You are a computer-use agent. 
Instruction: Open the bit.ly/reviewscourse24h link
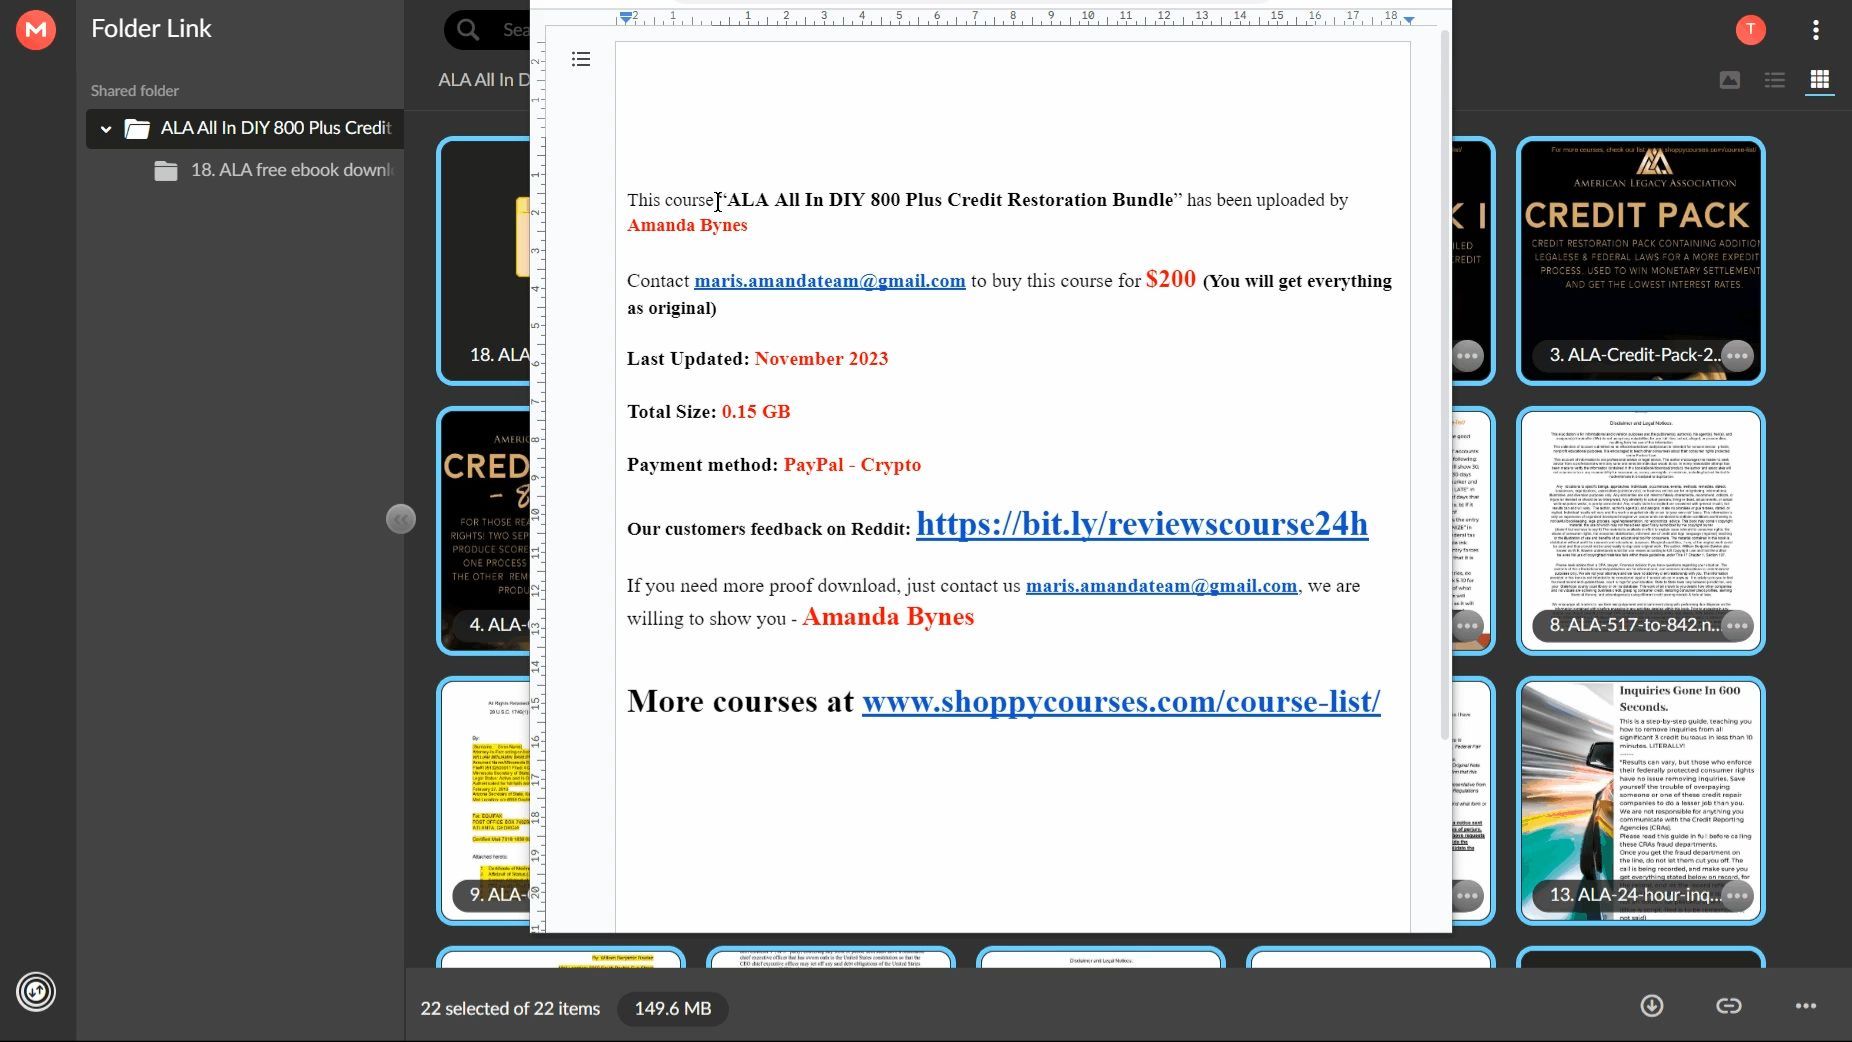click(x=1142, y=523)
